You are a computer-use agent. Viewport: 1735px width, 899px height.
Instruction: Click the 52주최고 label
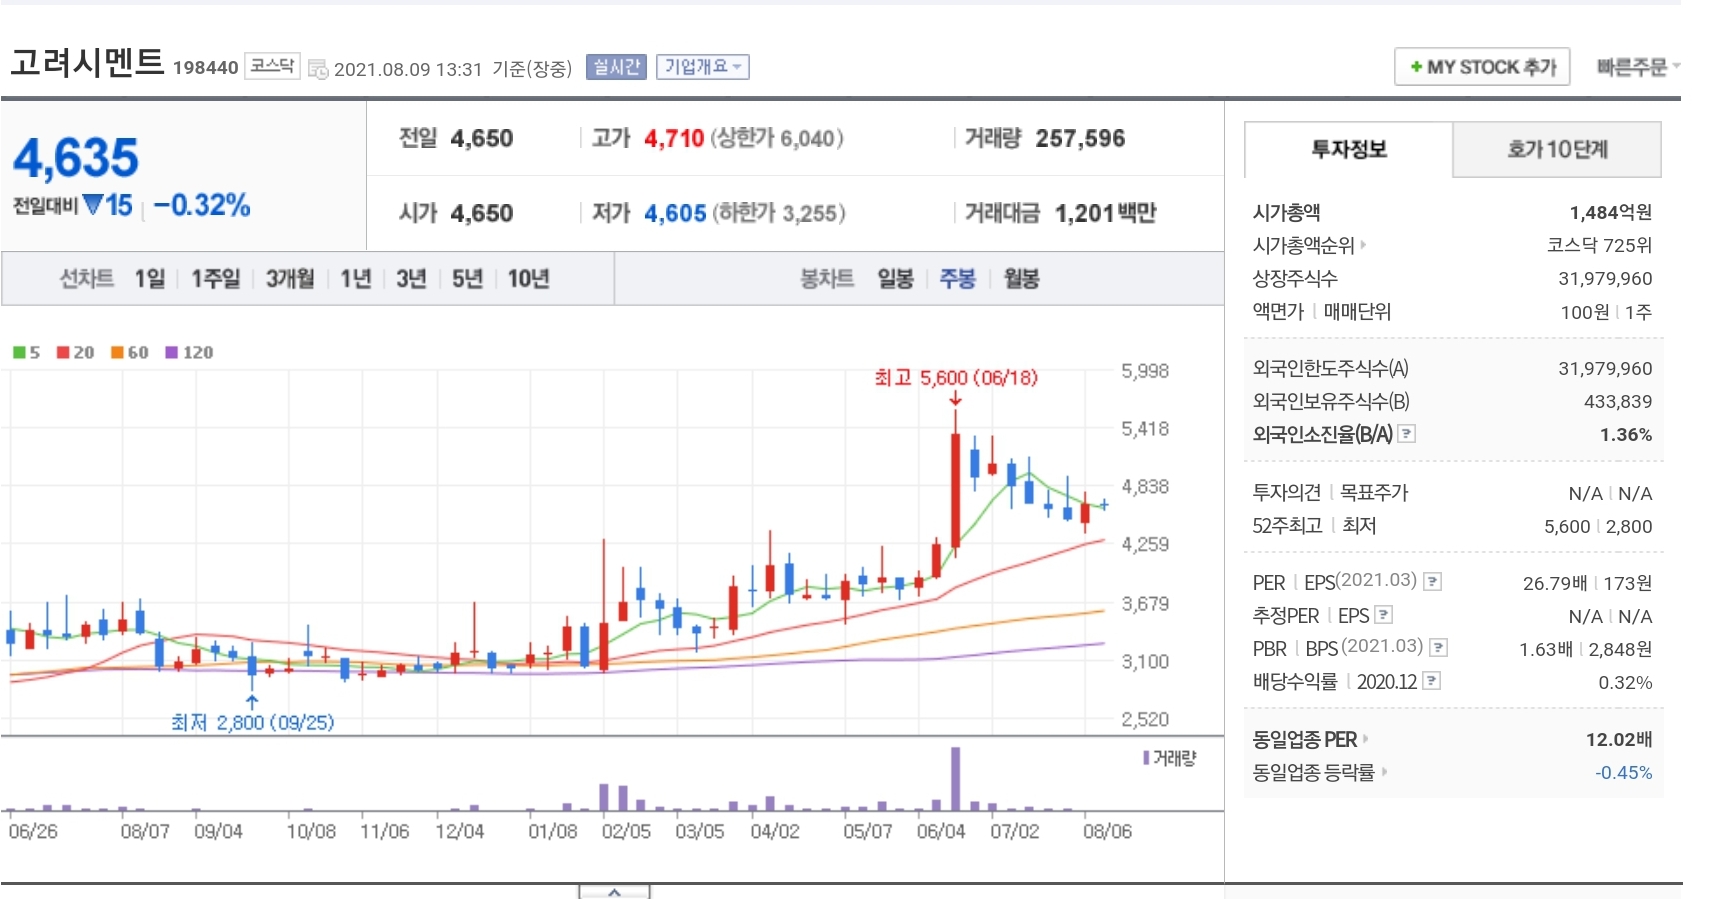[x=1287, y=525]
